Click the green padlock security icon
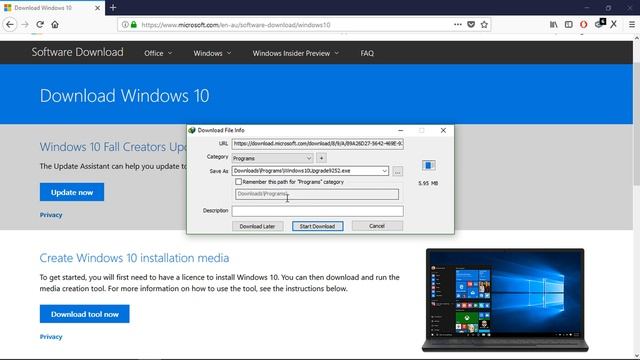Screen dimensions: 640x360 click(x=133, y=24)
